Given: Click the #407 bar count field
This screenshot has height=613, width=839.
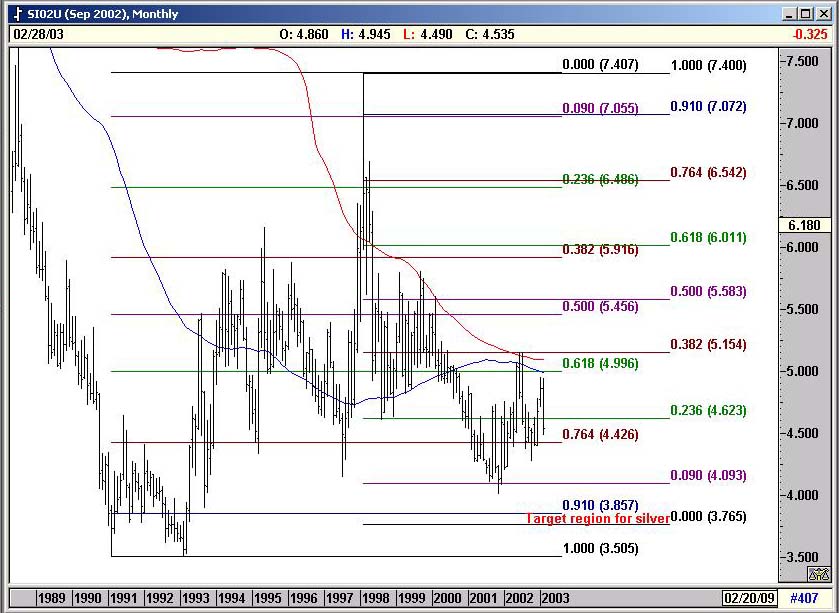Looking at the screenshot, I should [x=804, y=597].
